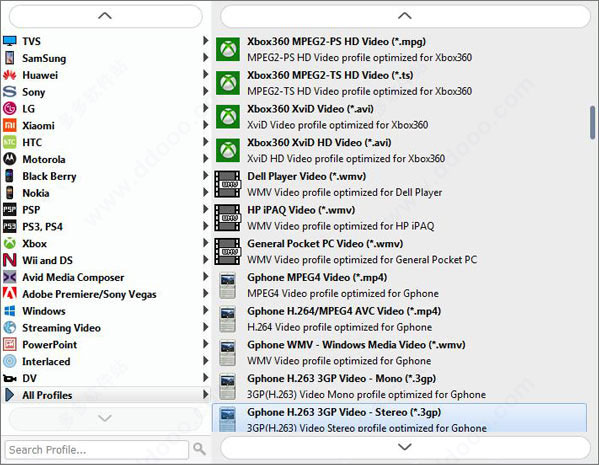Click the Dell Player Video film icon
This screenshot has height=465, width=599.
(x=227, y=184)
